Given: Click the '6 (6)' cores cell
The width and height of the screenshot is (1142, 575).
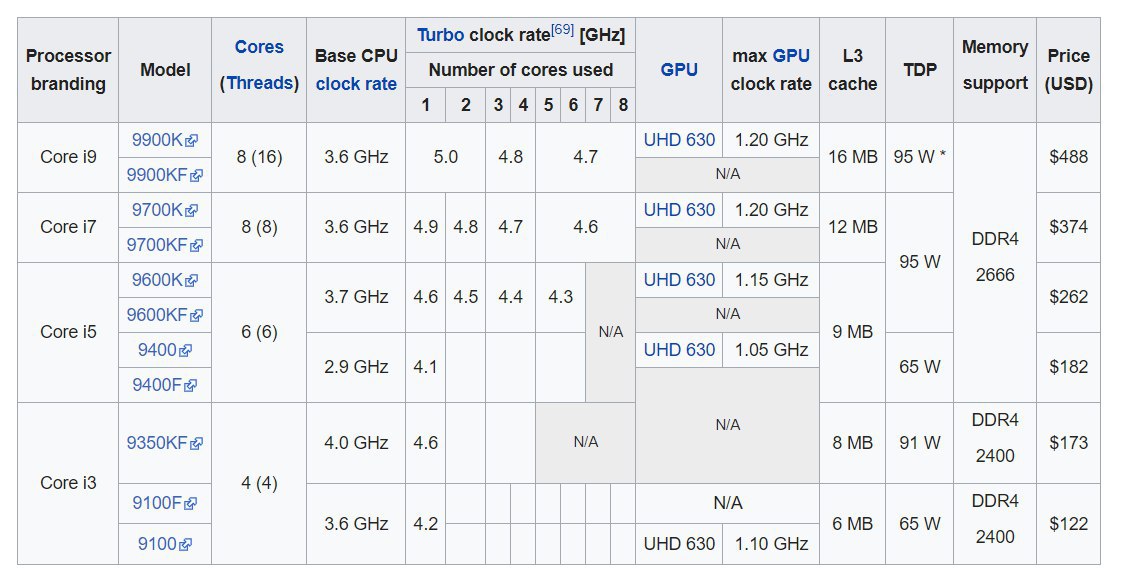Looking at the screenshot, I should click(x=259, y=332).
